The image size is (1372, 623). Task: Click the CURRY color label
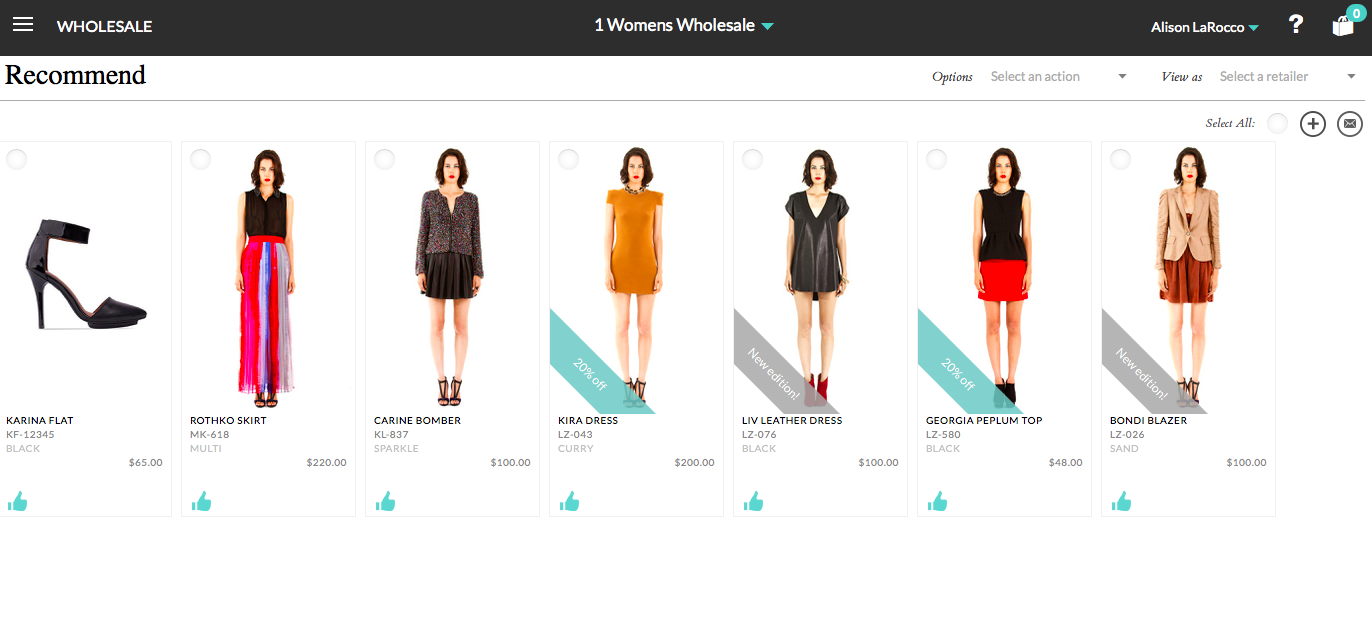tap(576, 448)
